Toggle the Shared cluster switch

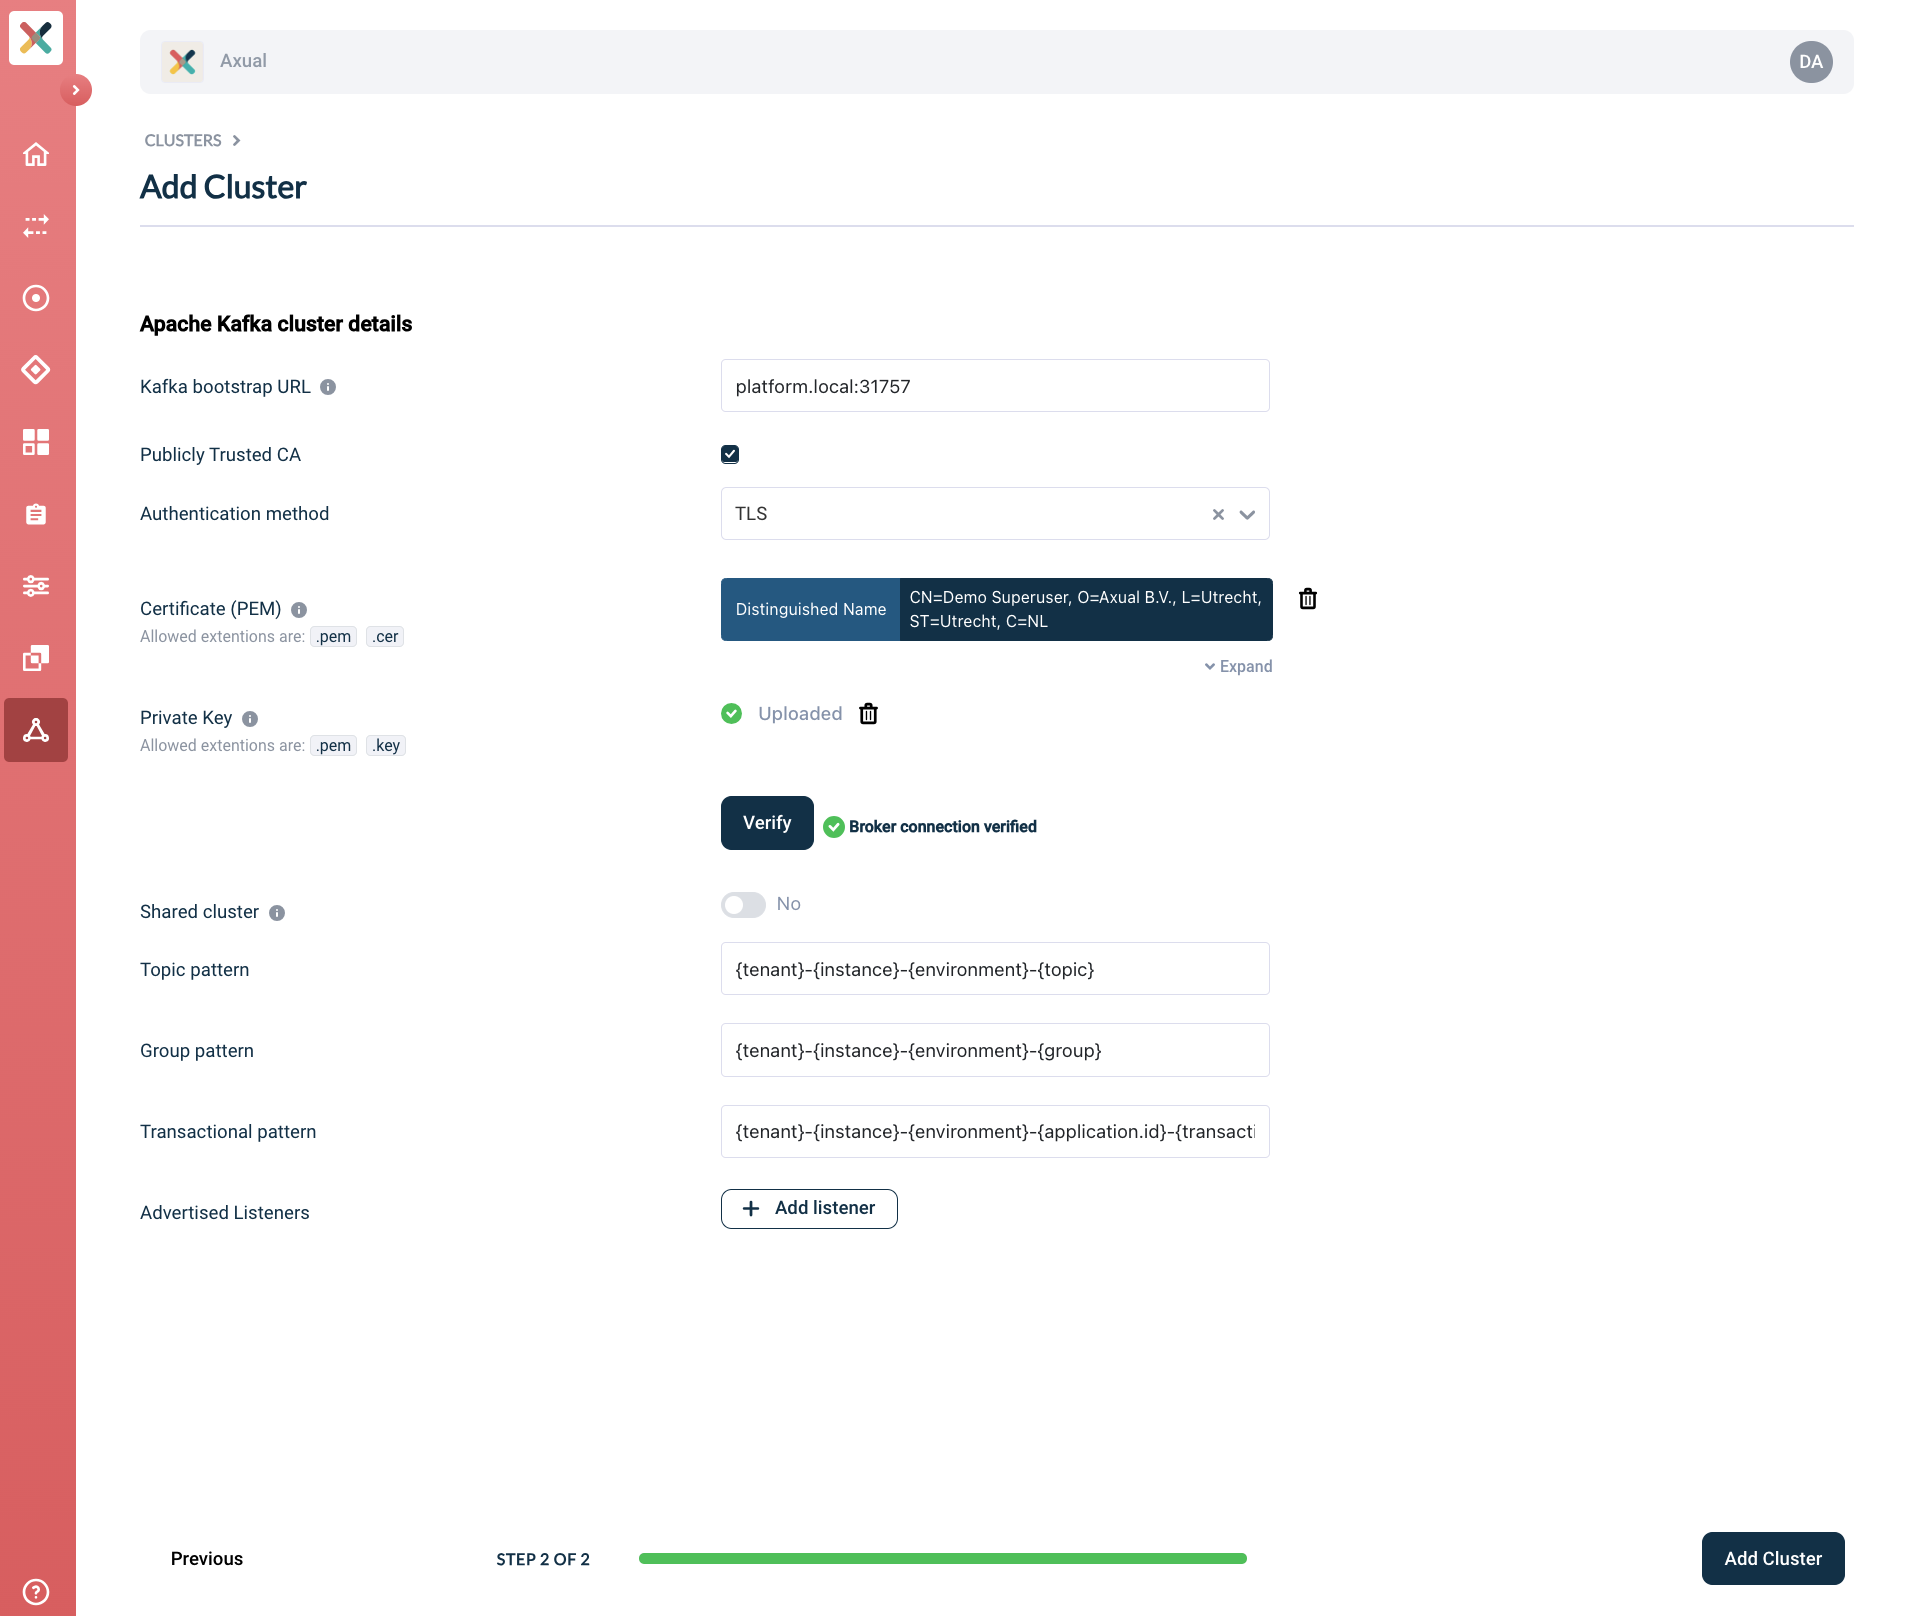(743, 905)
